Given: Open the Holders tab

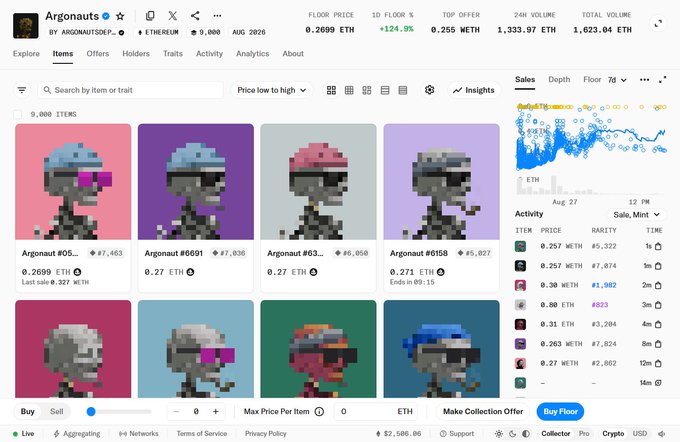Looking at the screenshot, I should click(136, 54).
